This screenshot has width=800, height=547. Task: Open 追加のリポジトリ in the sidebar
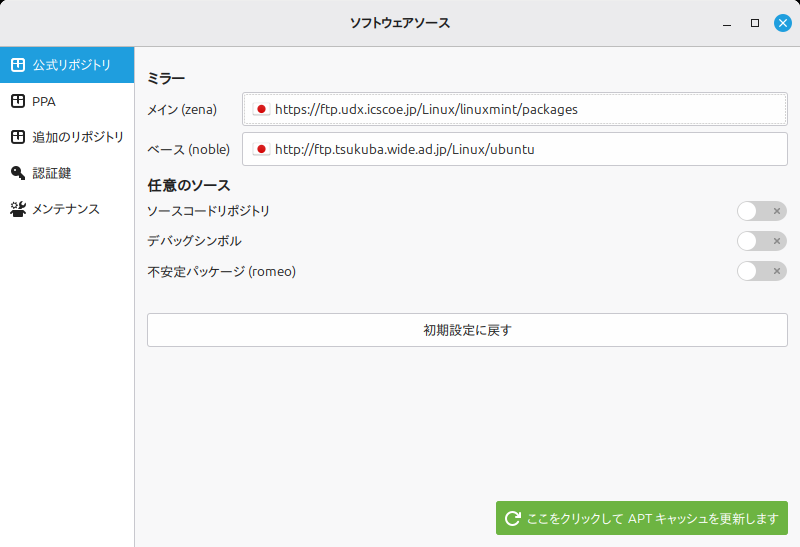pos(67,137)
